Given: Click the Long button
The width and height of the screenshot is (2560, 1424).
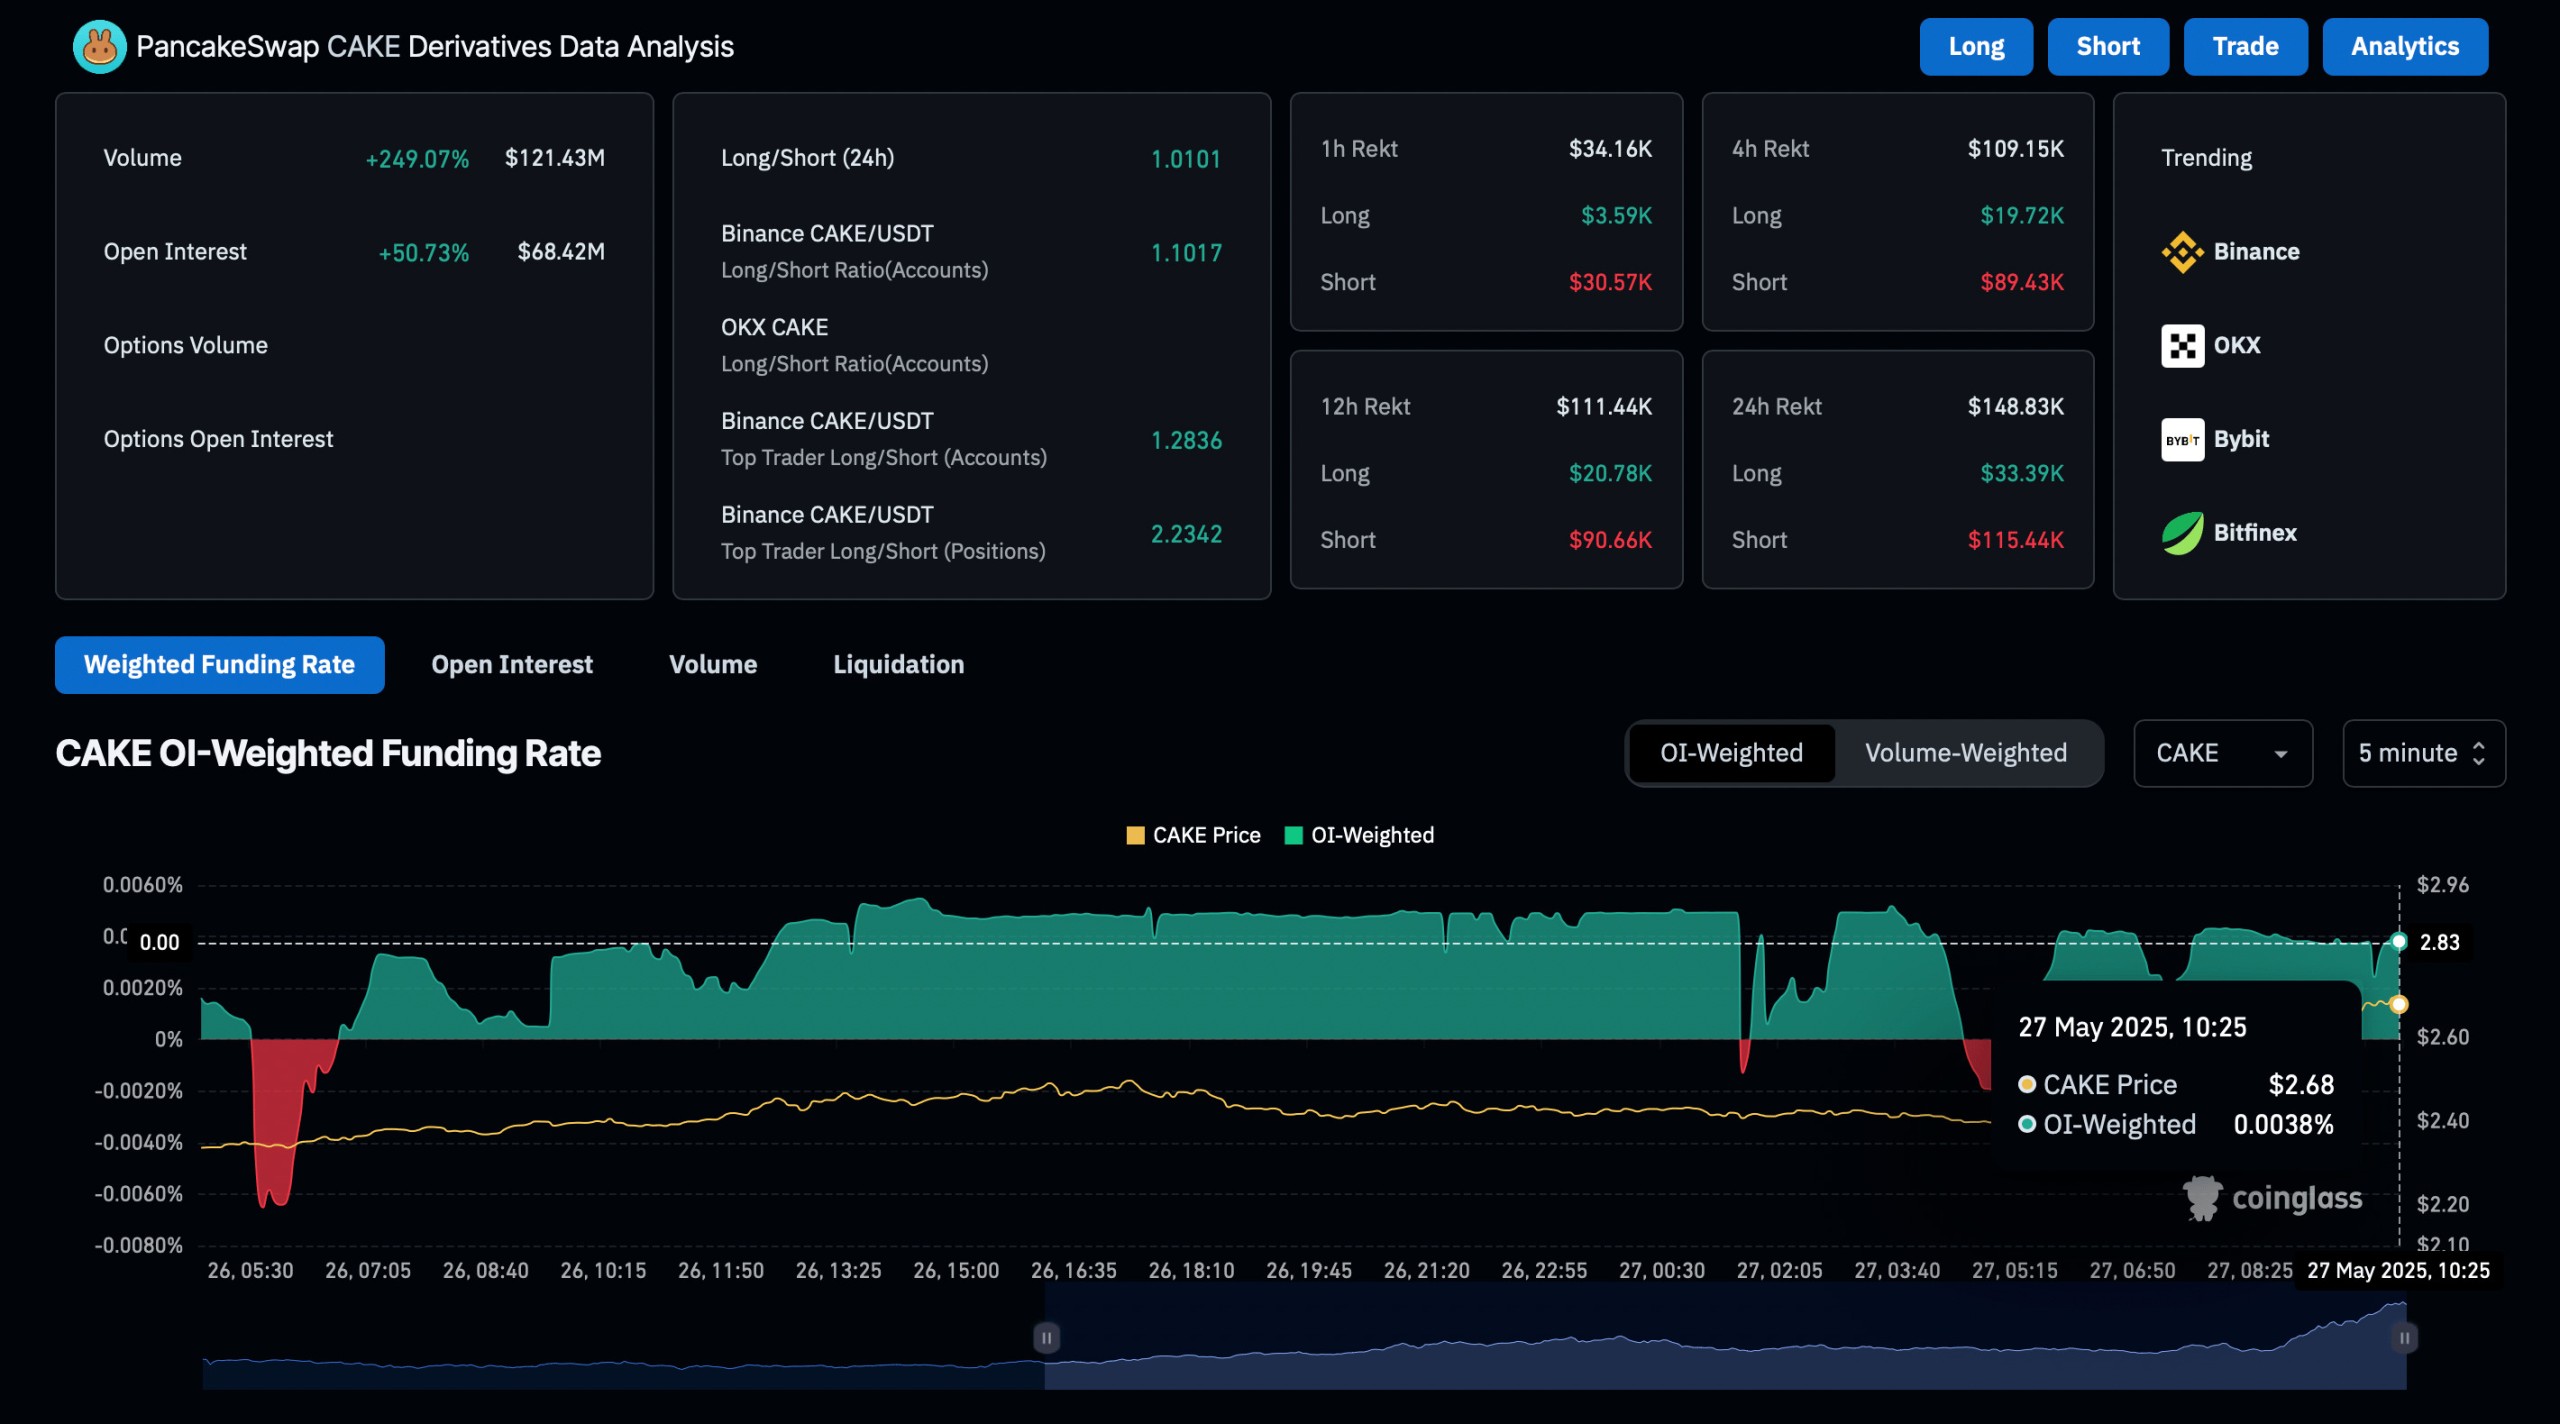Looking at the screenshot, I should (x=1975, y=47).
